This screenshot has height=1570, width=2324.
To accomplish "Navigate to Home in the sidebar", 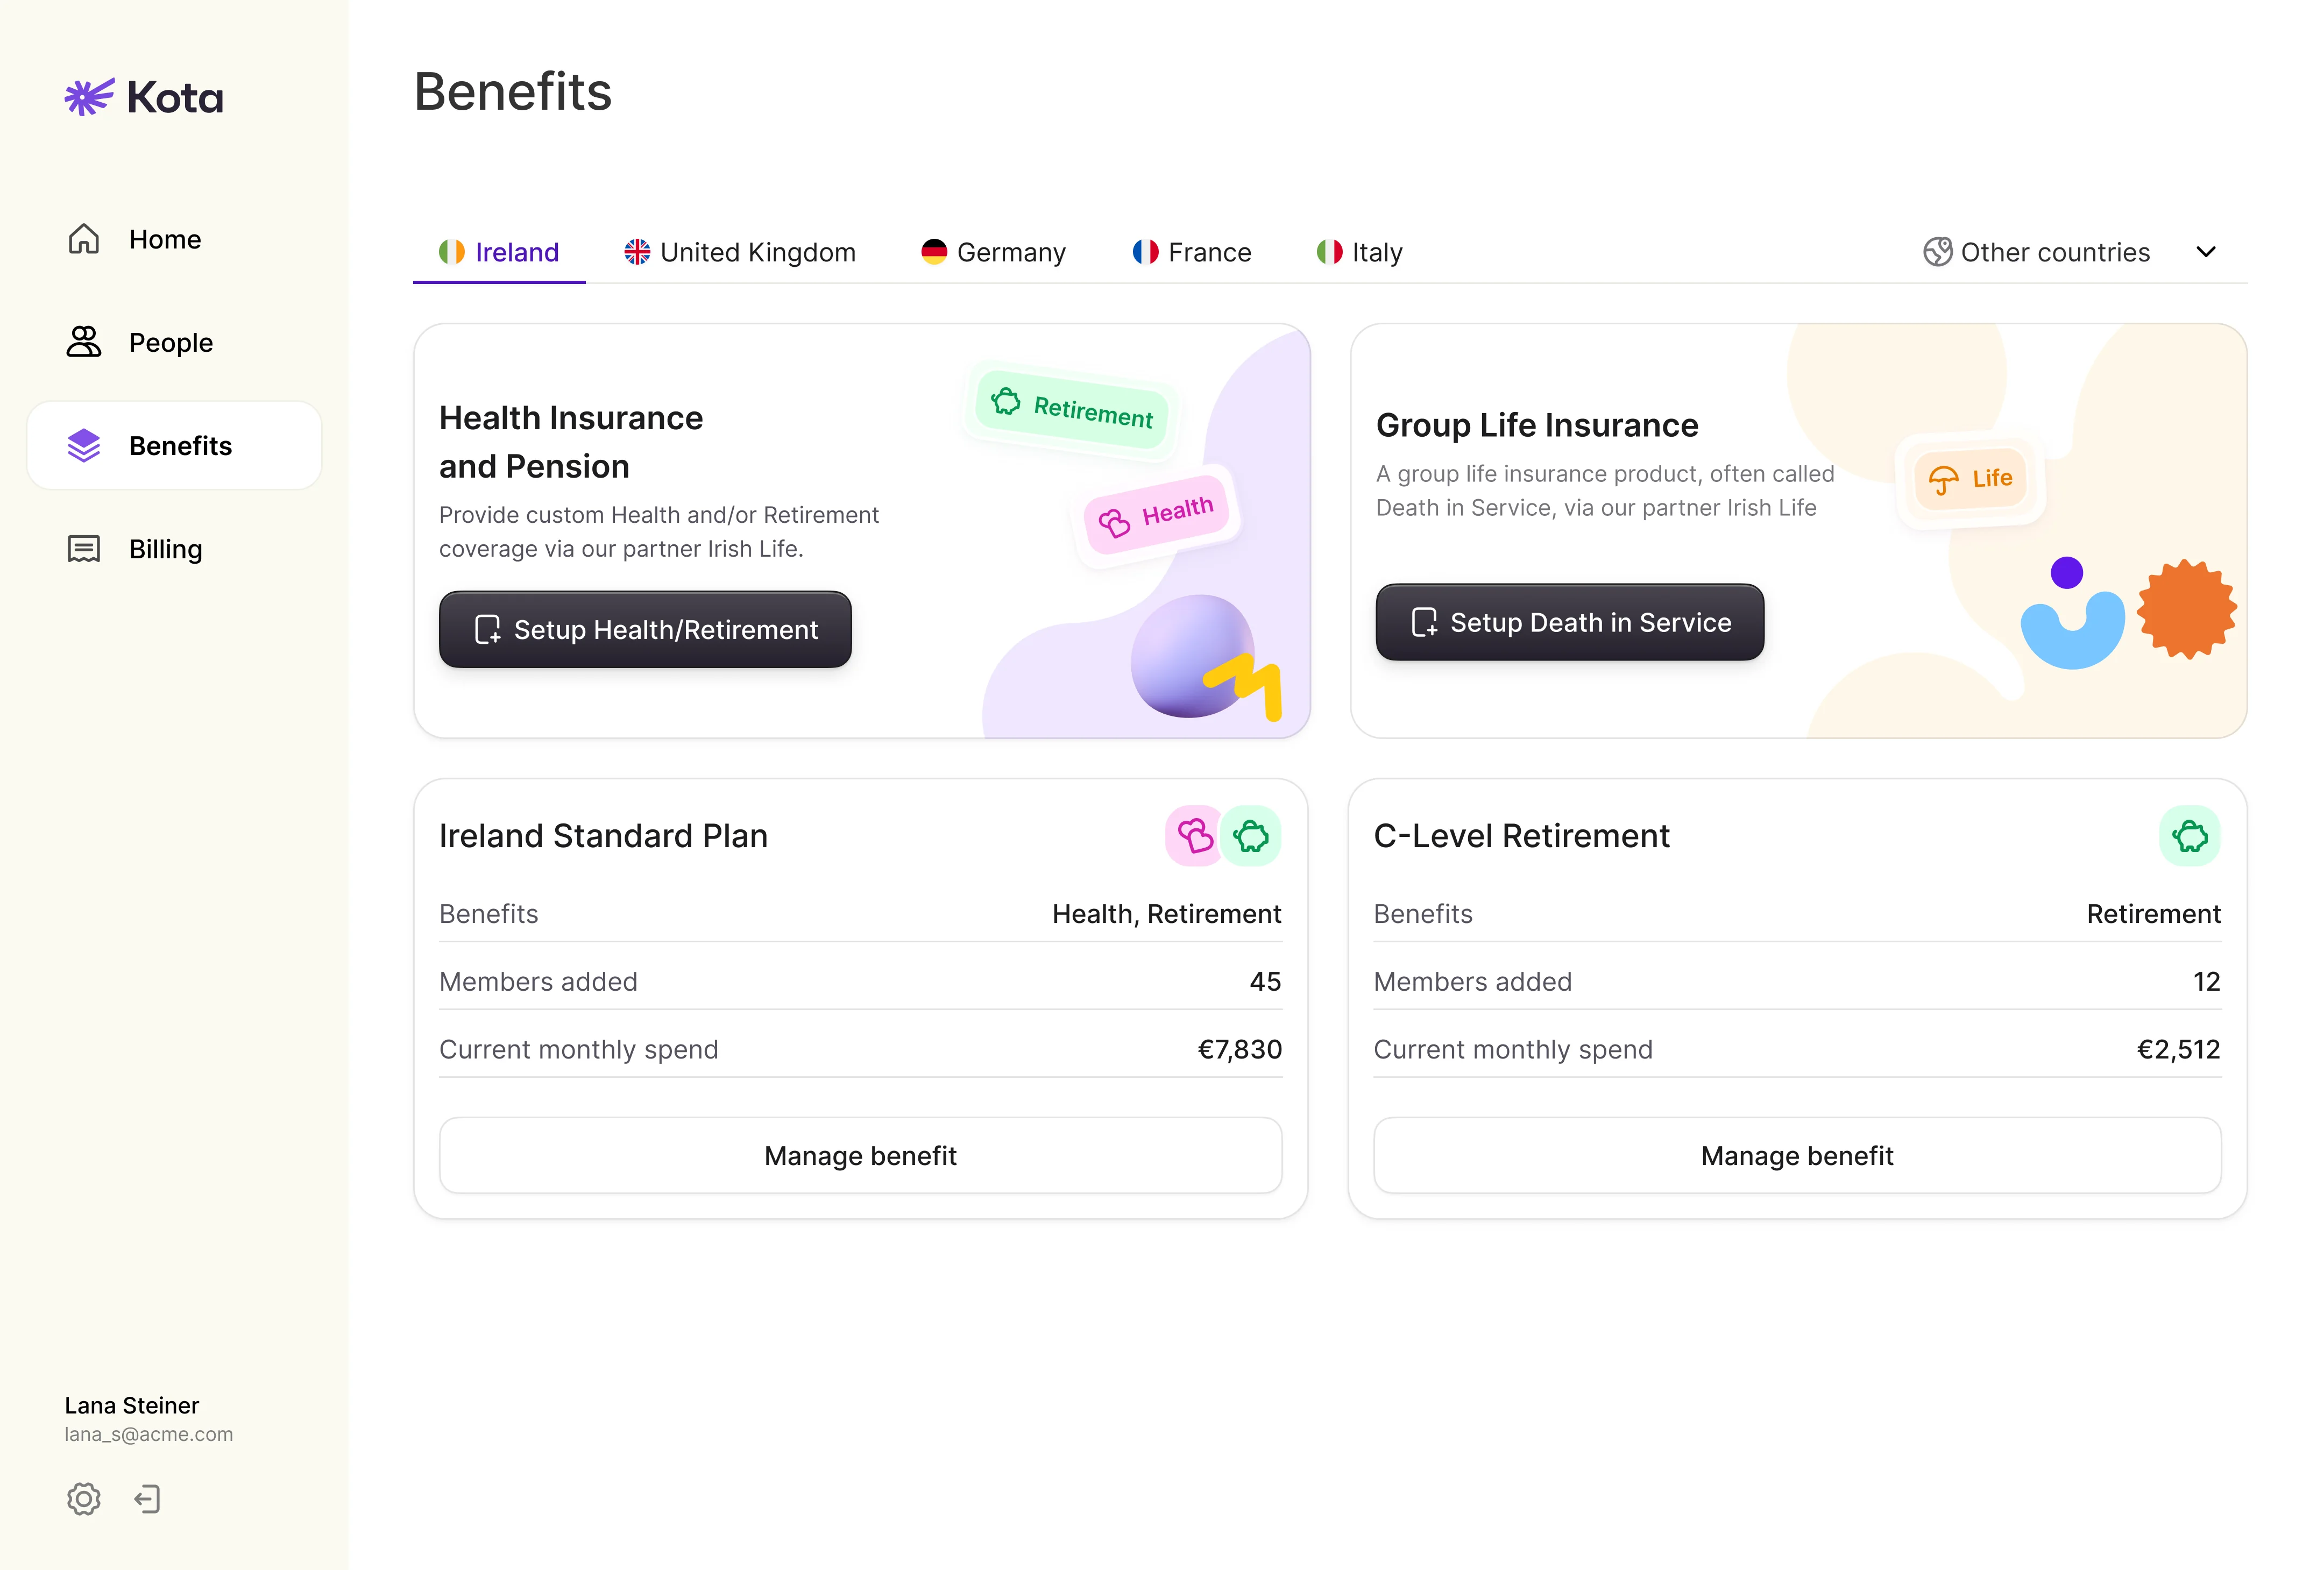I will pyautogui.click(x=165, y=240).
